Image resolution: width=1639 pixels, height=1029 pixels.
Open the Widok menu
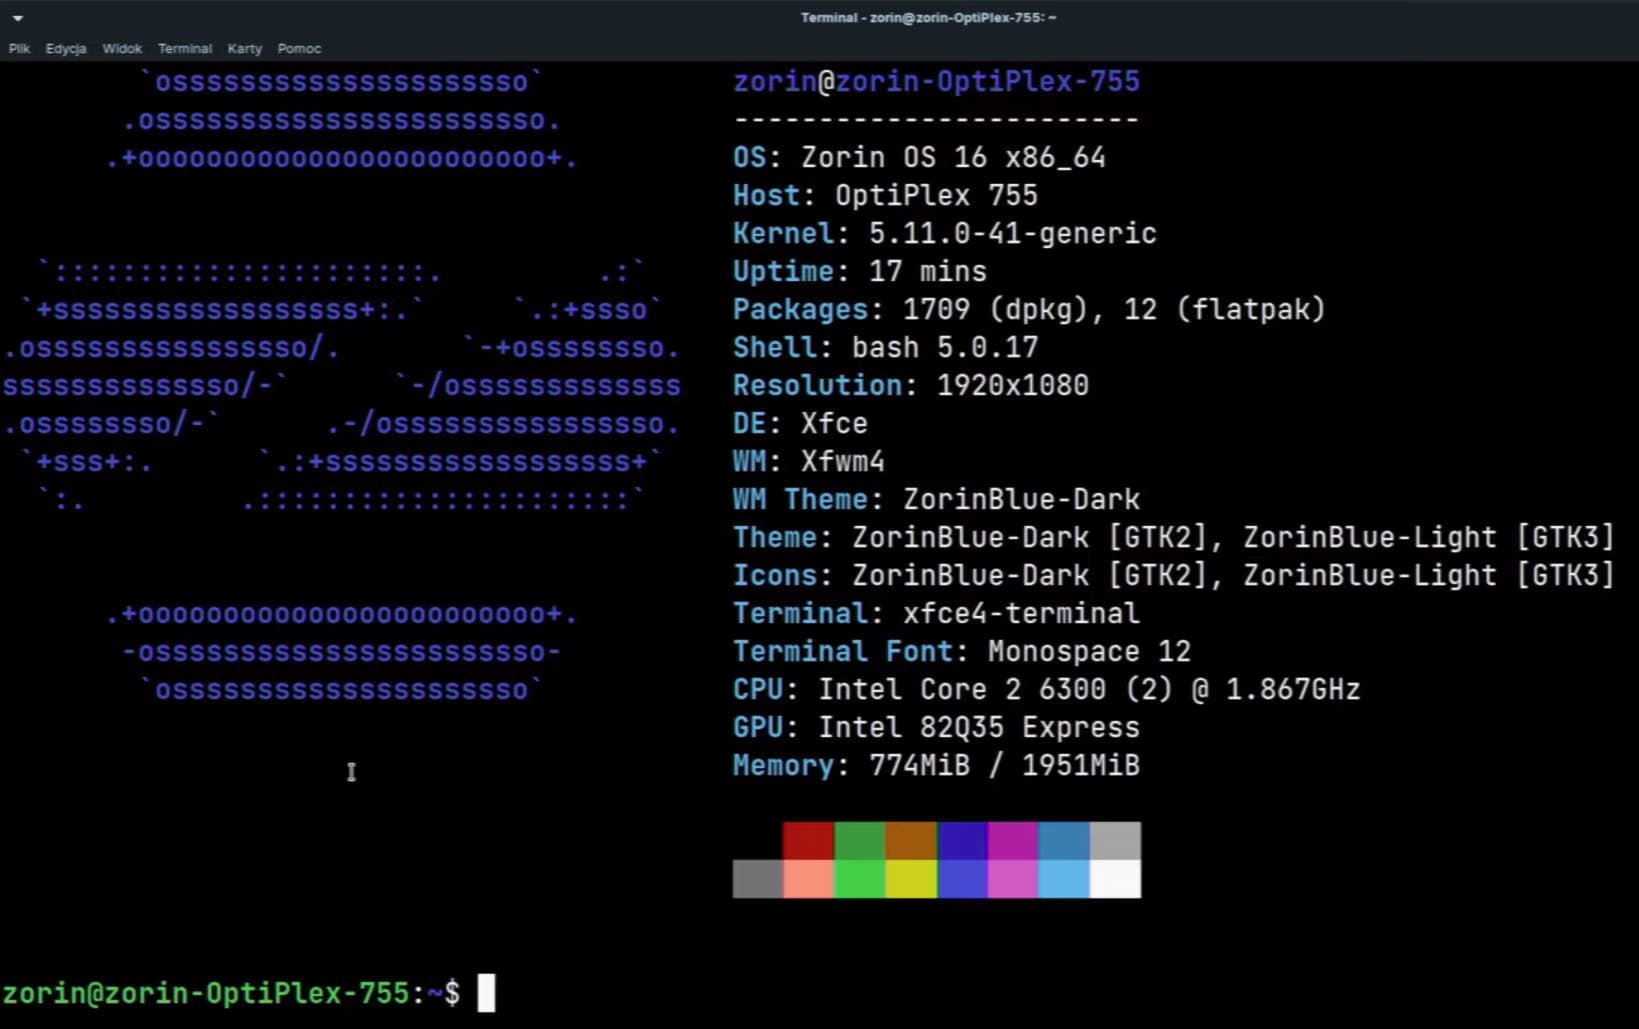[122, 48]
